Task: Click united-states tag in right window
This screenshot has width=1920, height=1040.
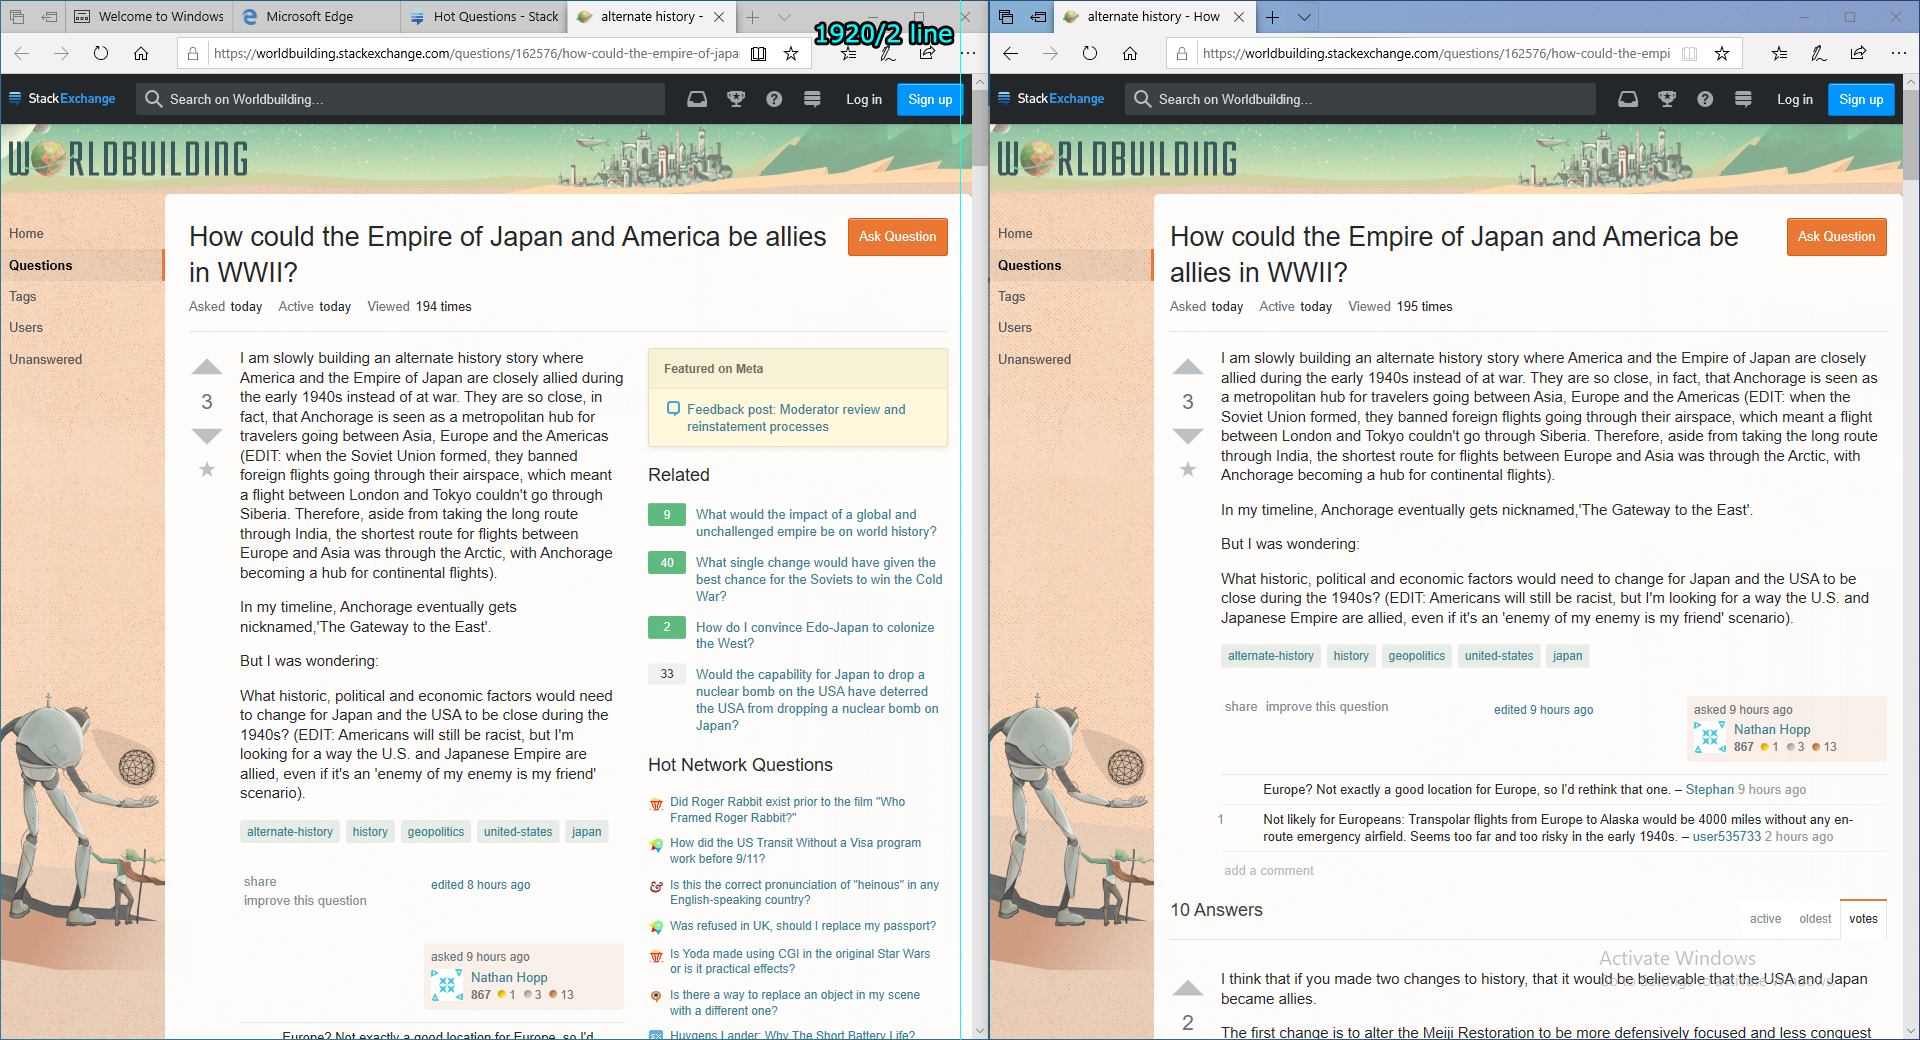Action: click(1499, 656)
